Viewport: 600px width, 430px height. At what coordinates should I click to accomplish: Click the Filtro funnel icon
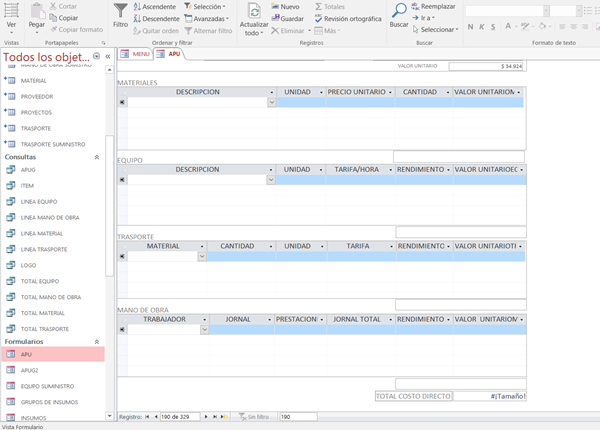click(x=120, y=11)
